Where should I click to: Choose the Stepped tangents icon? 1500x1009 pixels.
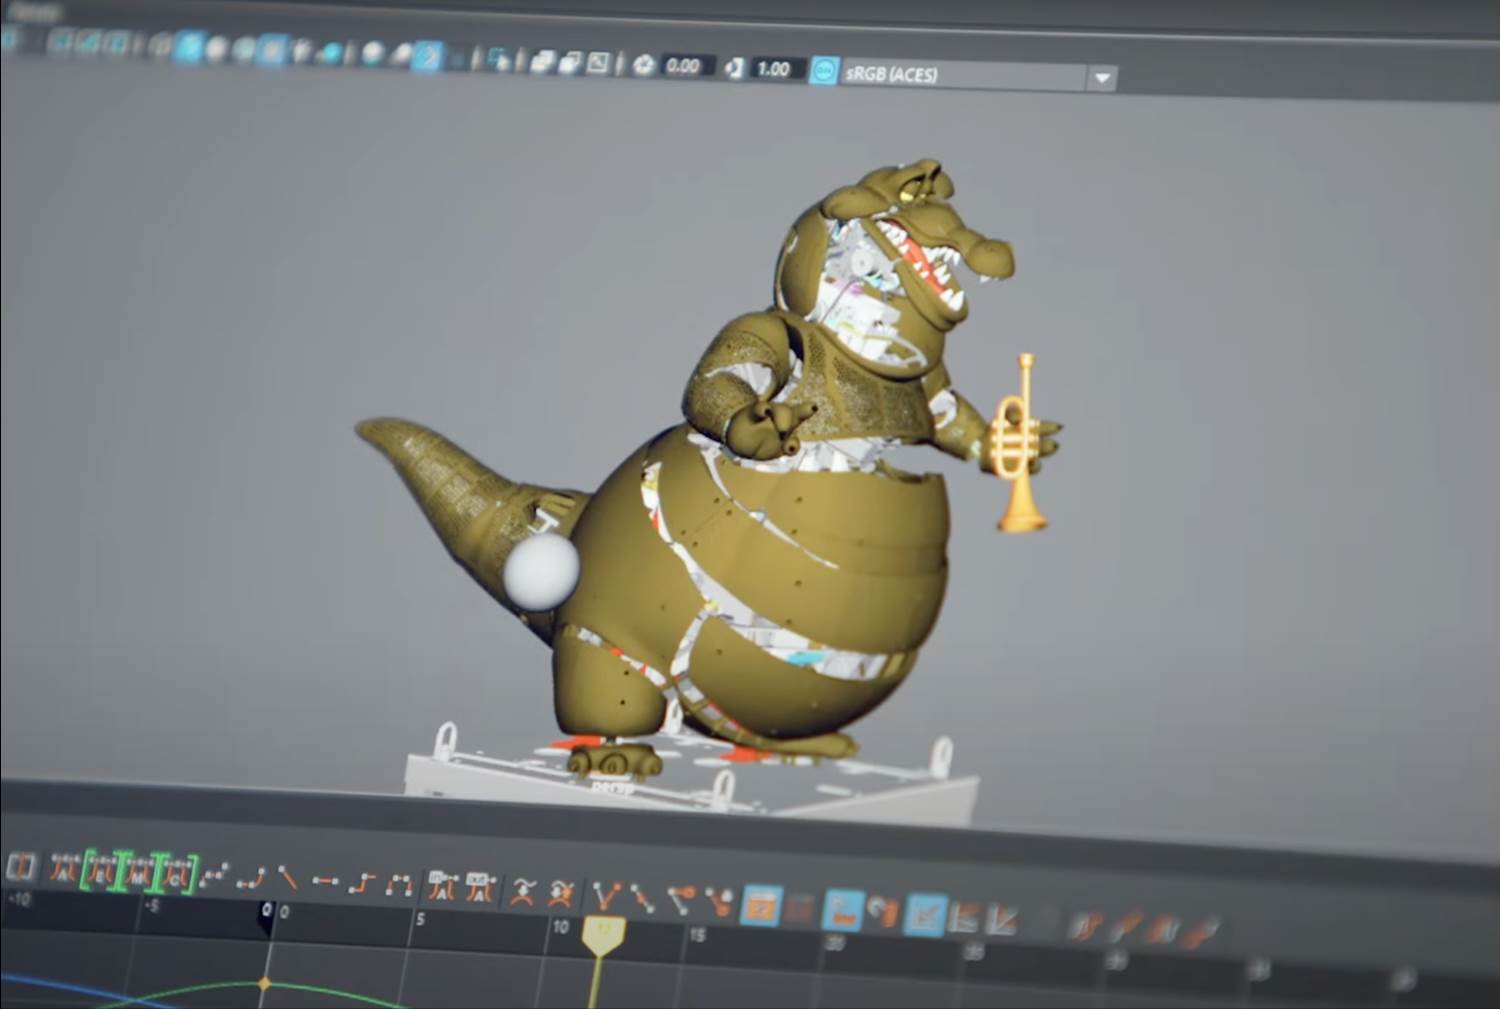[362, 883]
